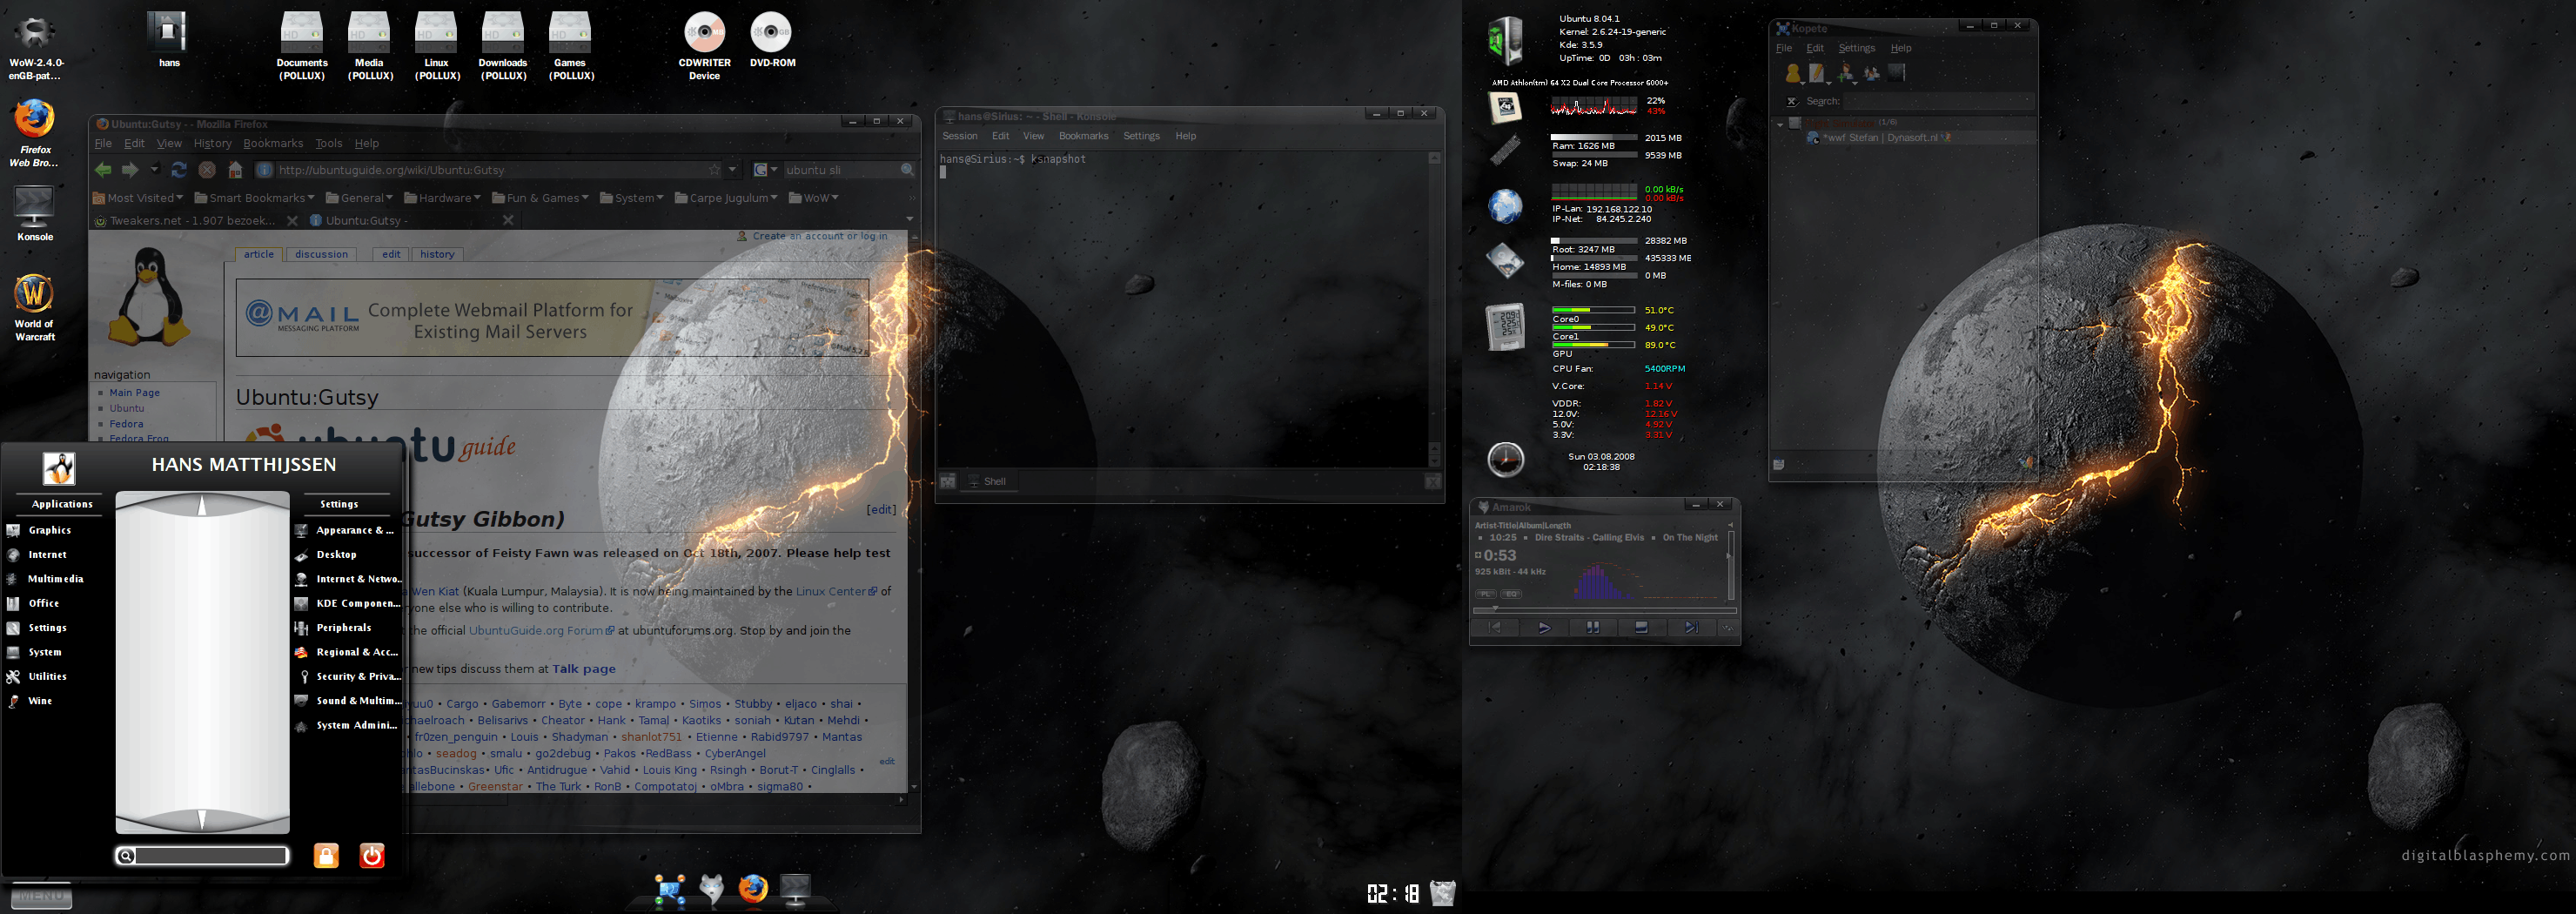Pause playback in Amarok

pos(1592,628)
